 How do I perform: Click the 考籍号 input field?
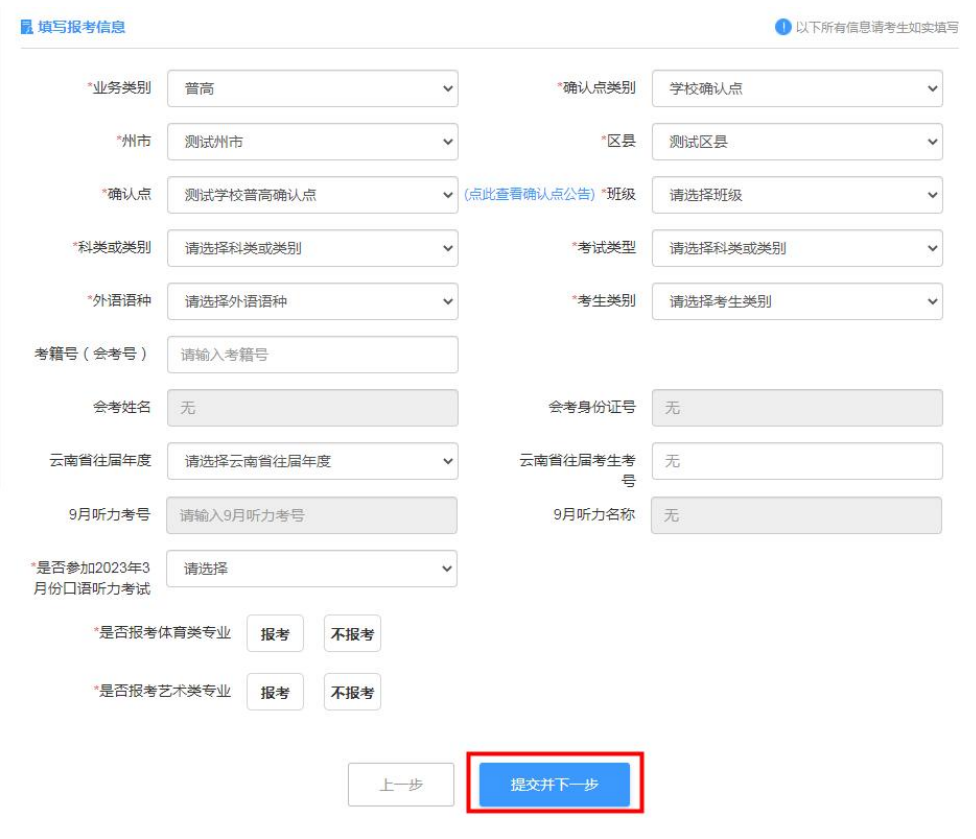pyautogui.click(x=312, y=355)
